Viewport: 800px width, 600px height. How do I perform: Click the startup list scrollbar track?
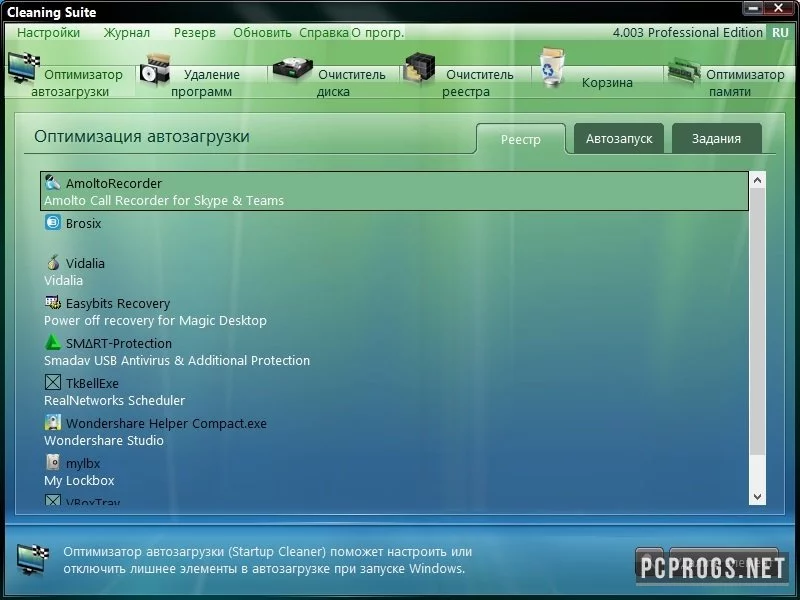pyautogui.click(x=757, y=338)
